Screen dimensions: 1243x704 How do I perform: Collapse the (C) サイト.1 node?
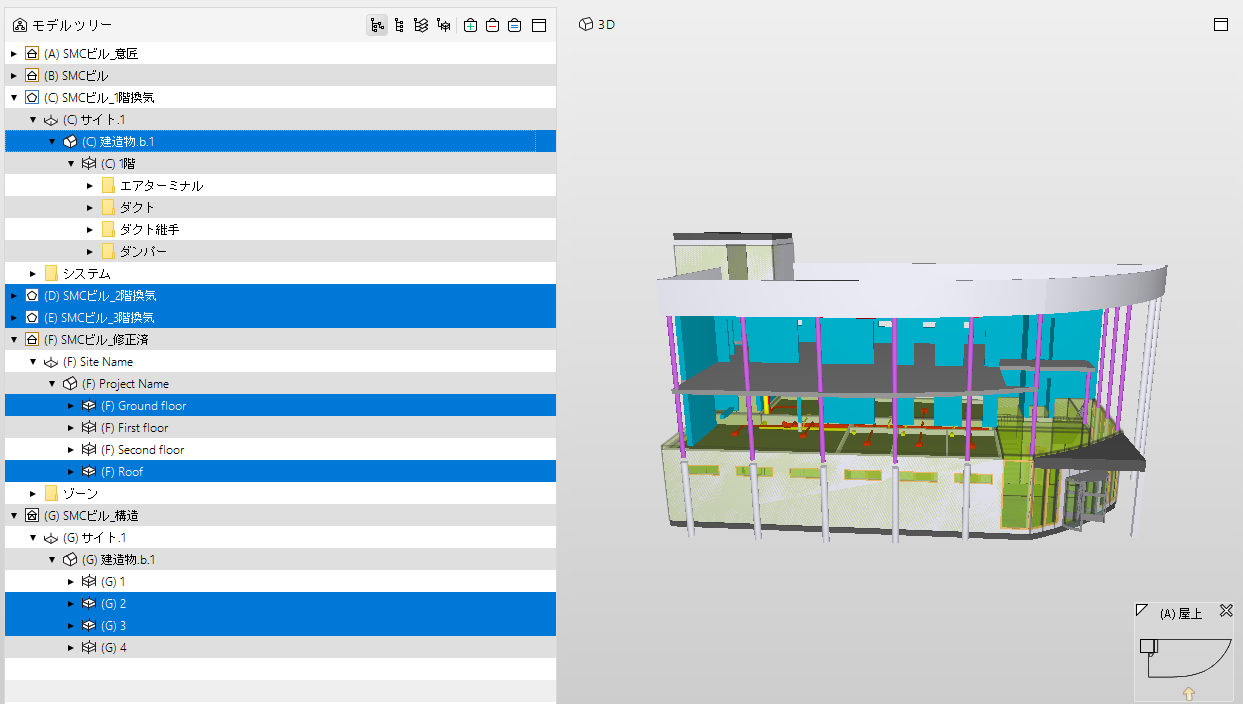tap(33, 119)
